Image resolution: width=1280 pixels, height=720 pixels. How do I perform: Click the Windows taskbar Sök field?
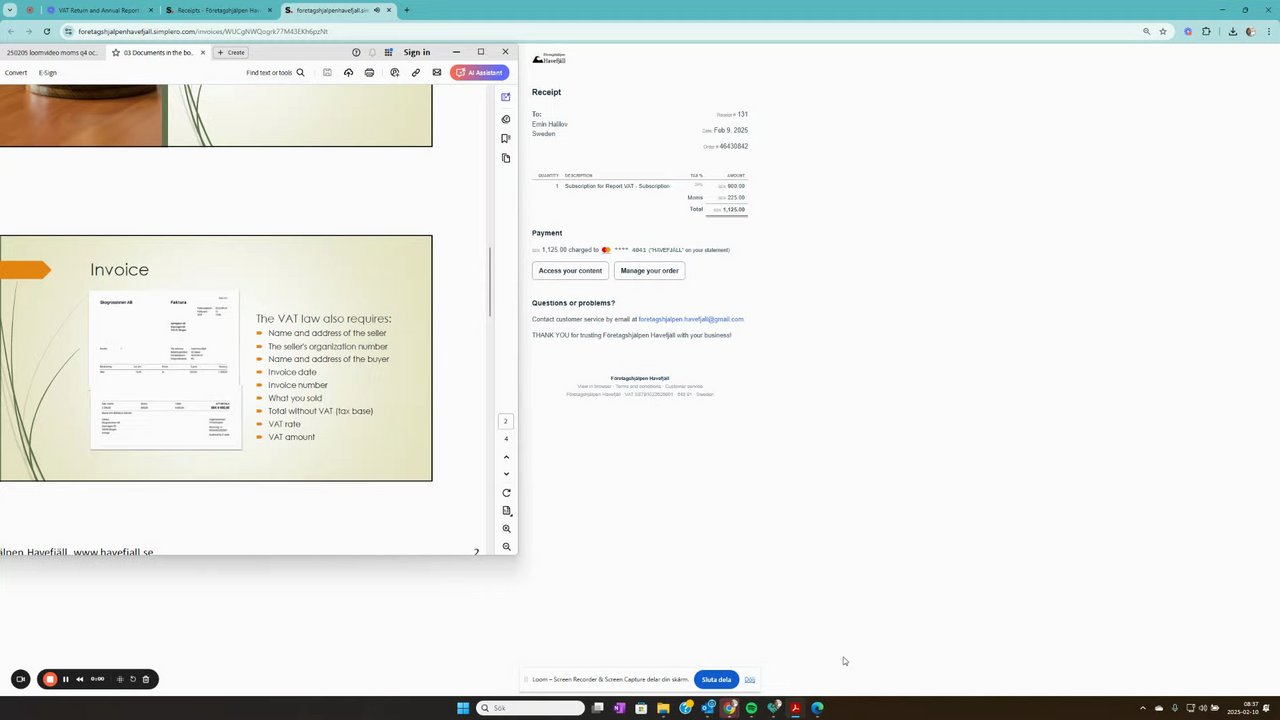coord(530,708)
